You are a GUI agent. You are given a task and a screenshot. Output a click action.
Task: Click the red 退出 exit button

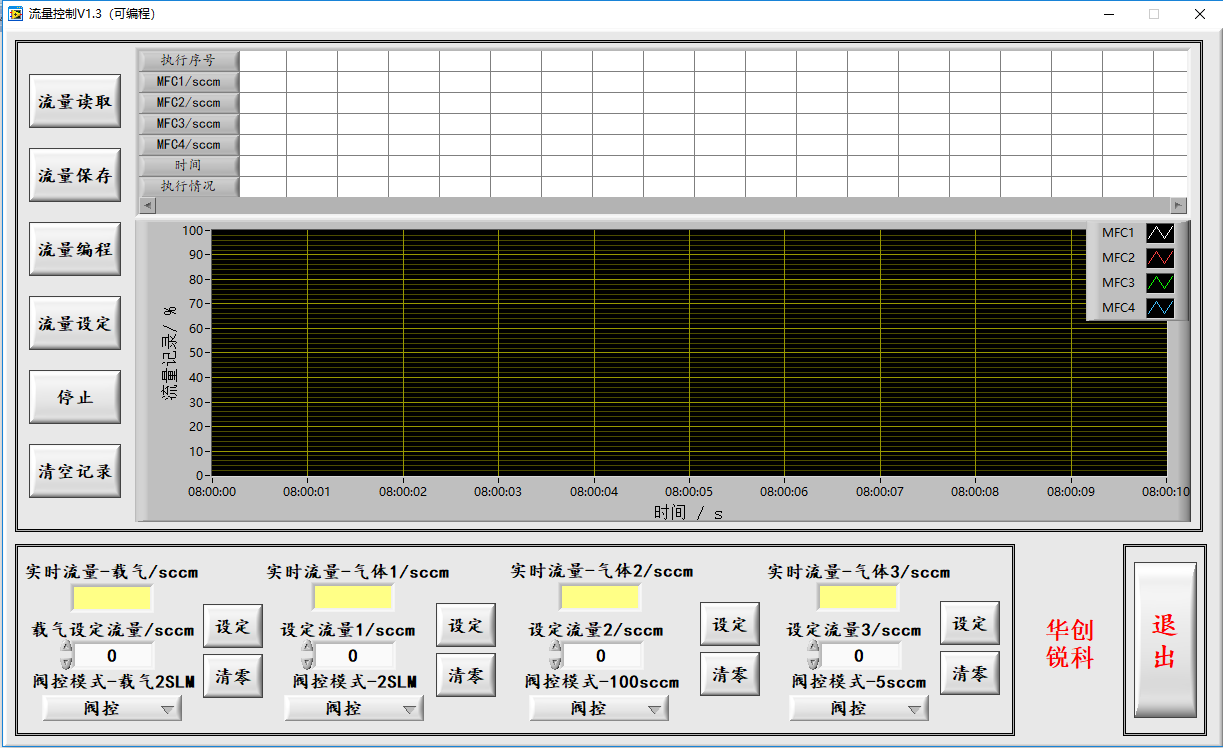pos(1164,640)
